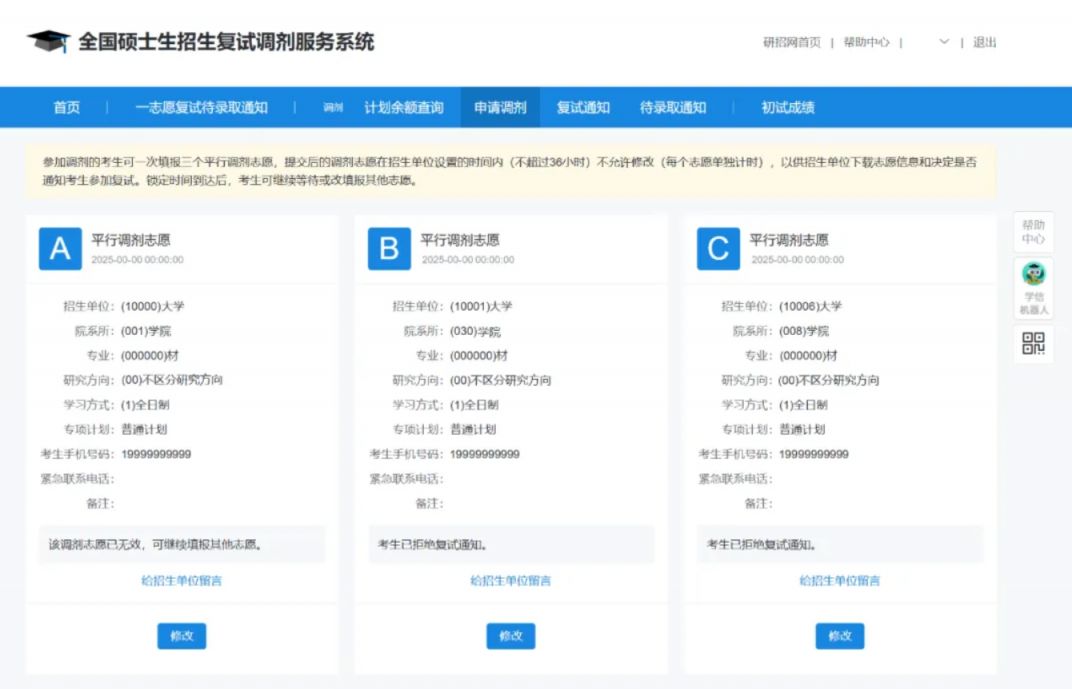Click the 调剂 label in navigation bar

pyautogui.click(x=333, y=107)
